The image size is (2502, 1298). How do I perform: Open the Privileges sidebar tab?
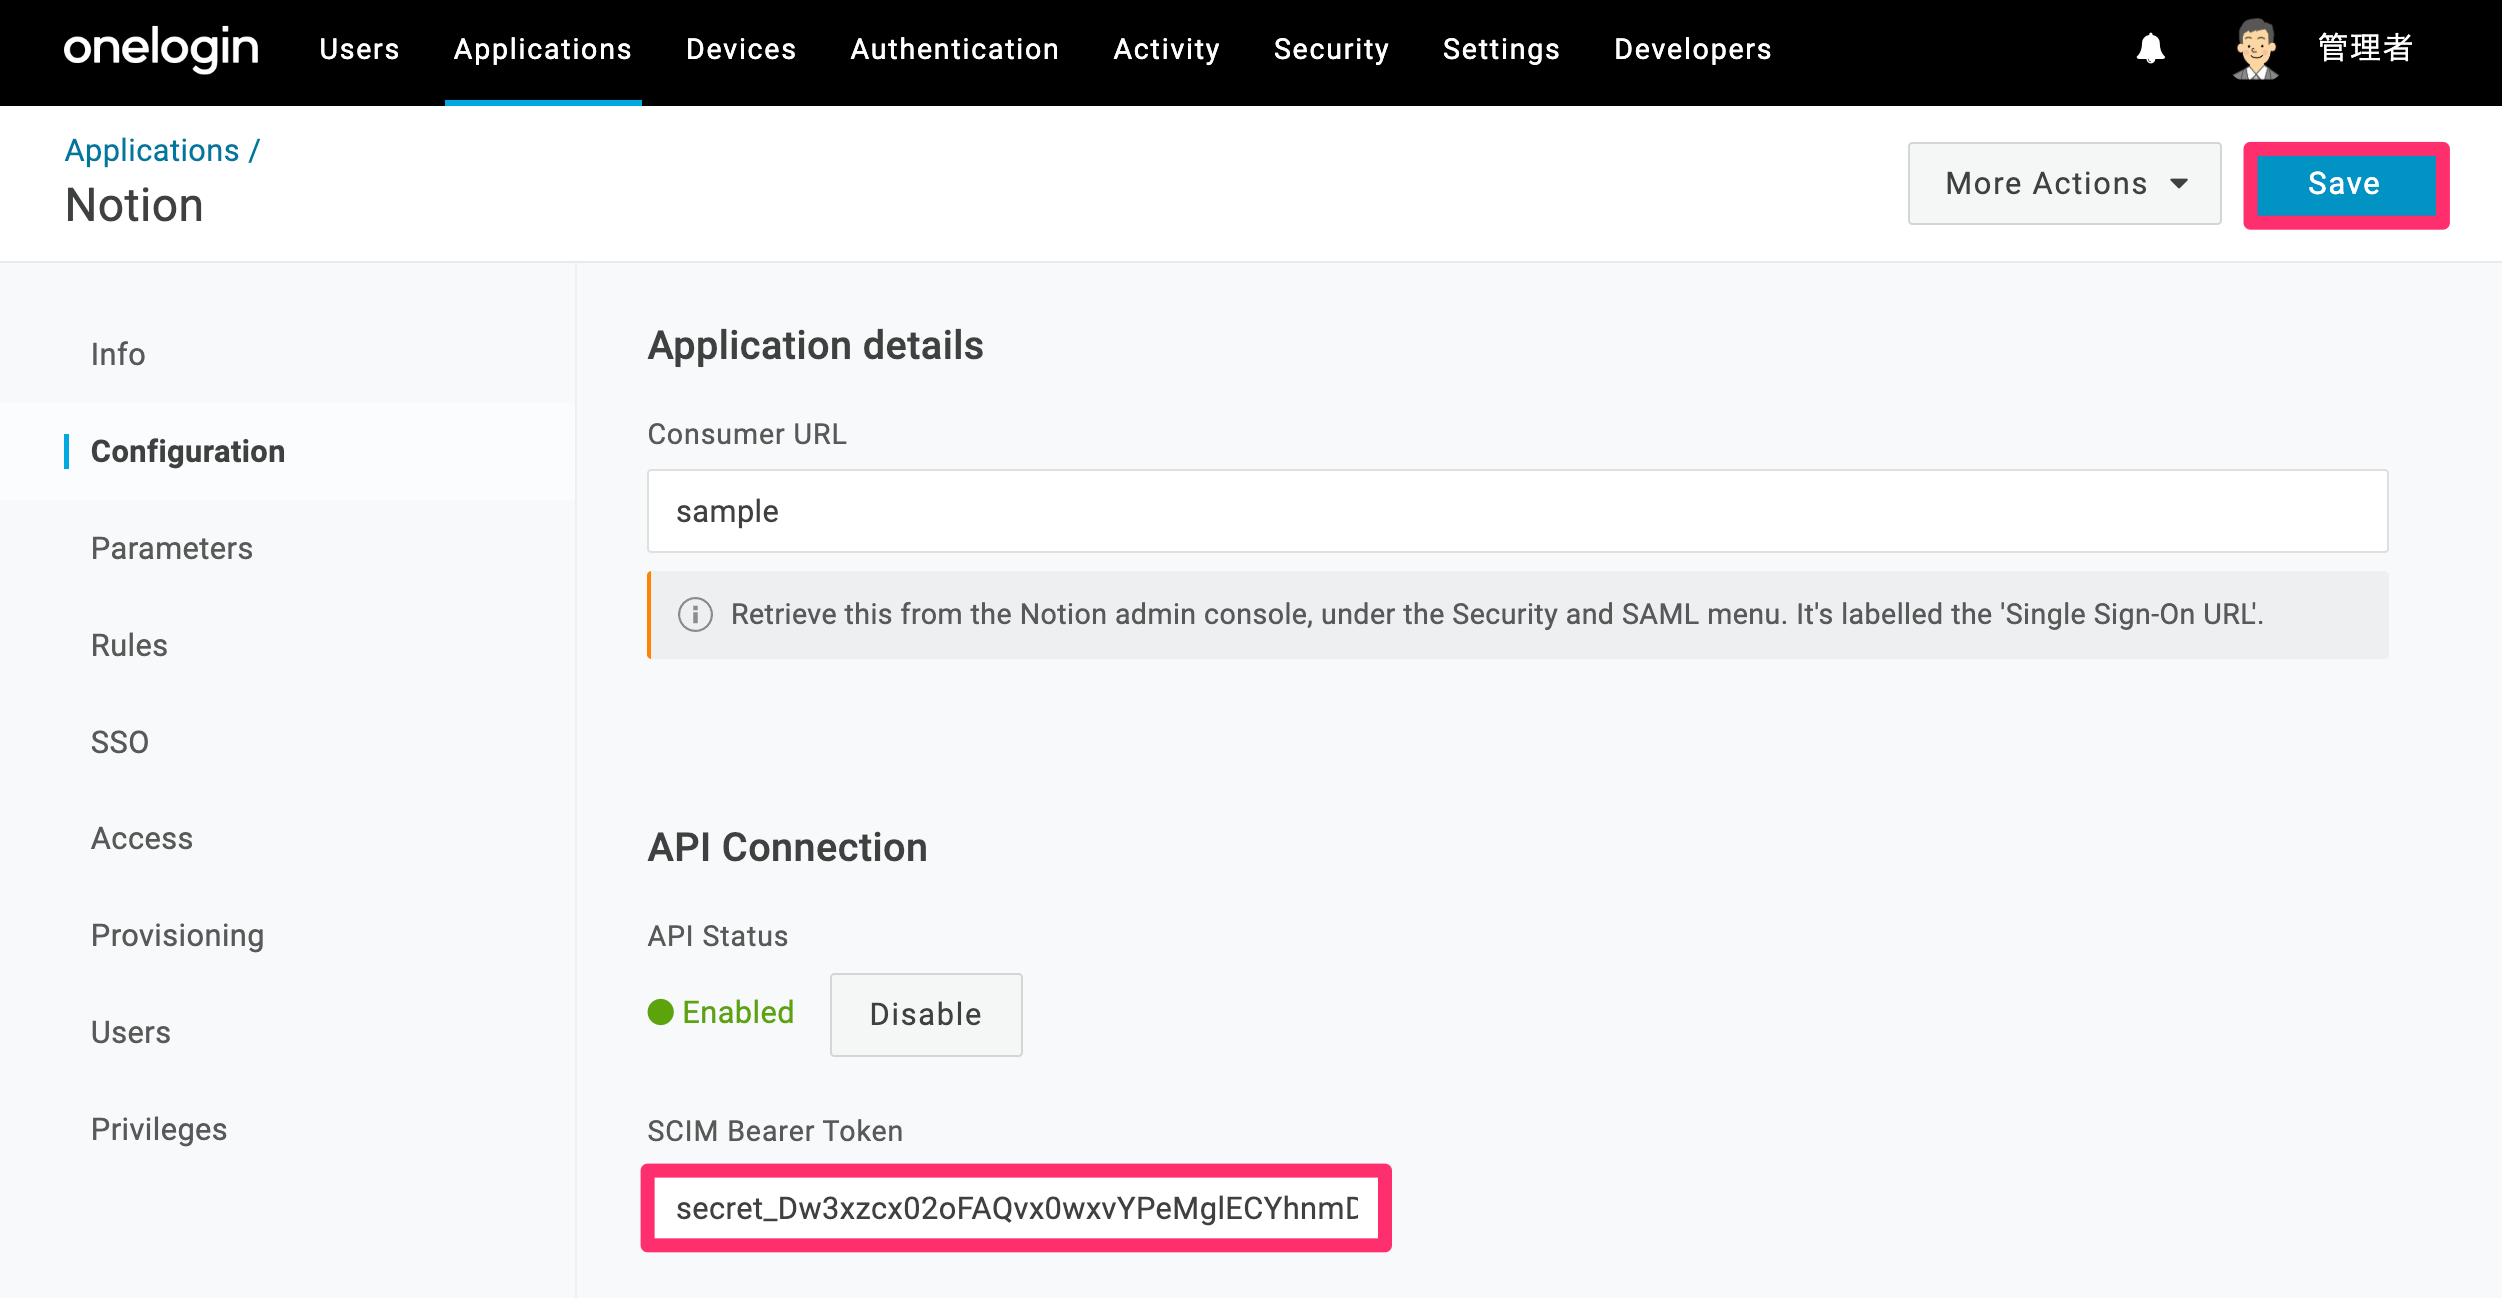pos(158,1129)
